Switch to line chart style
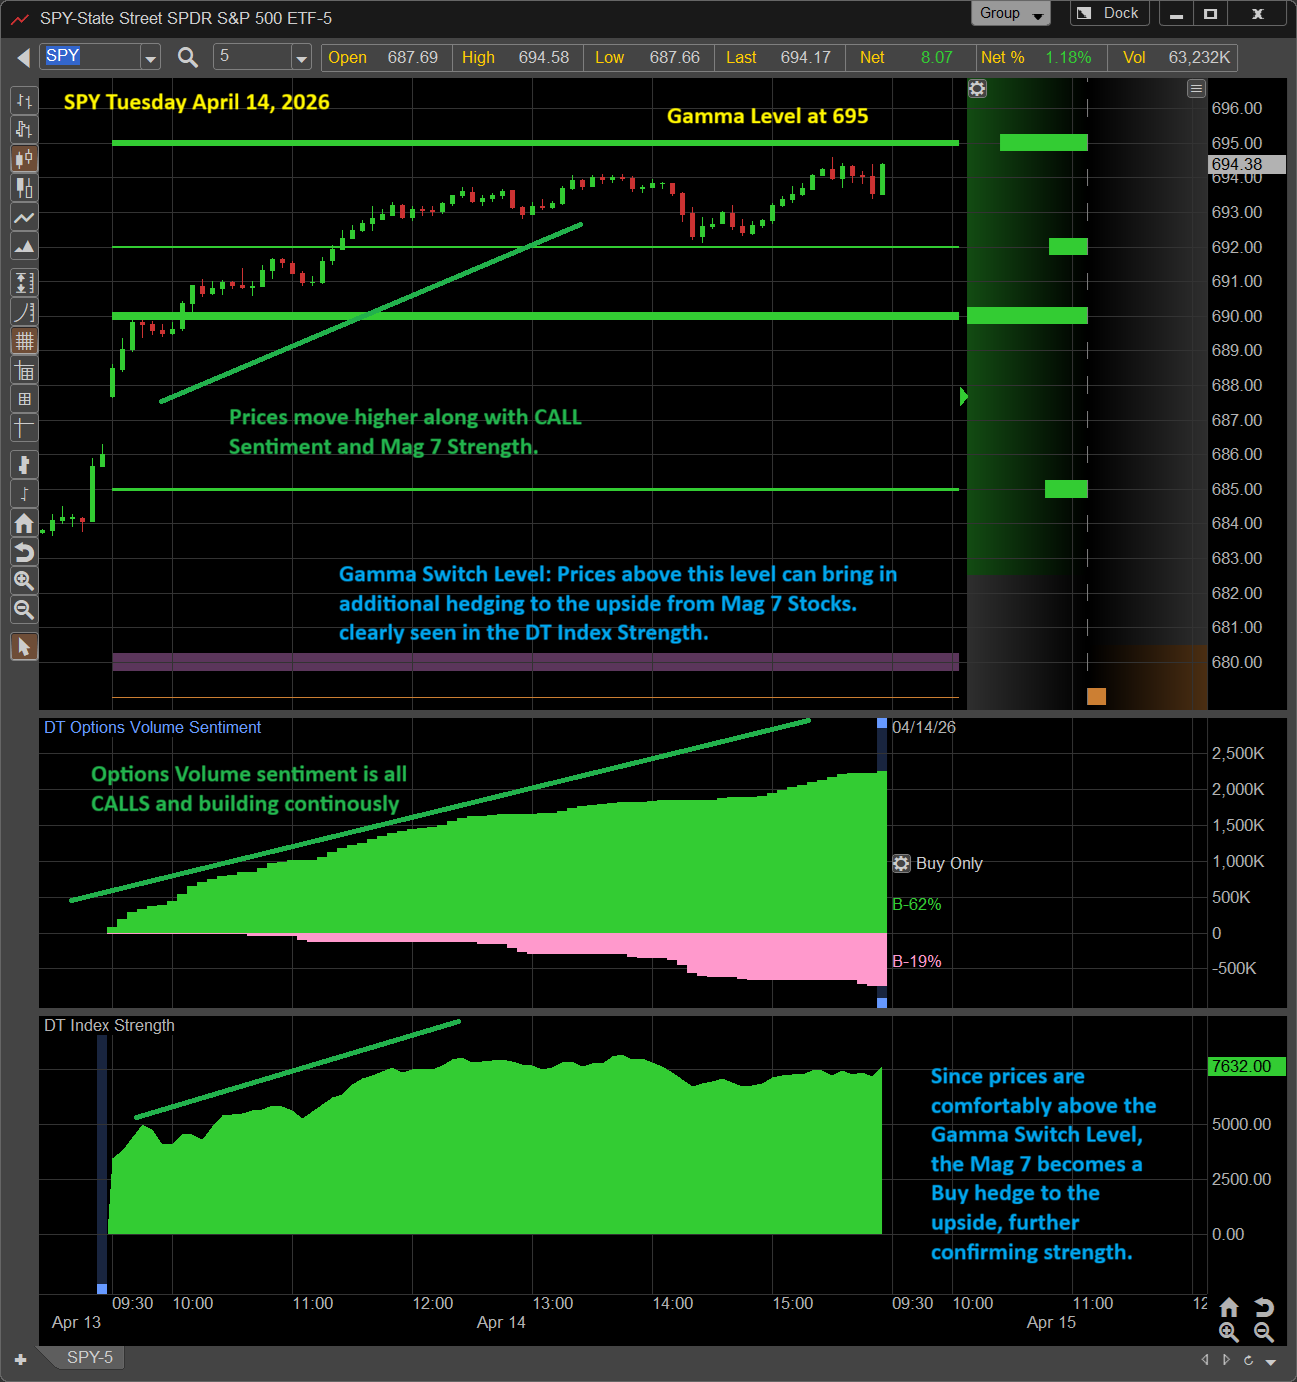Image resolution: width=1297 pixels, height=1382 pixels. pyautogui.click(x=24, y=217)
